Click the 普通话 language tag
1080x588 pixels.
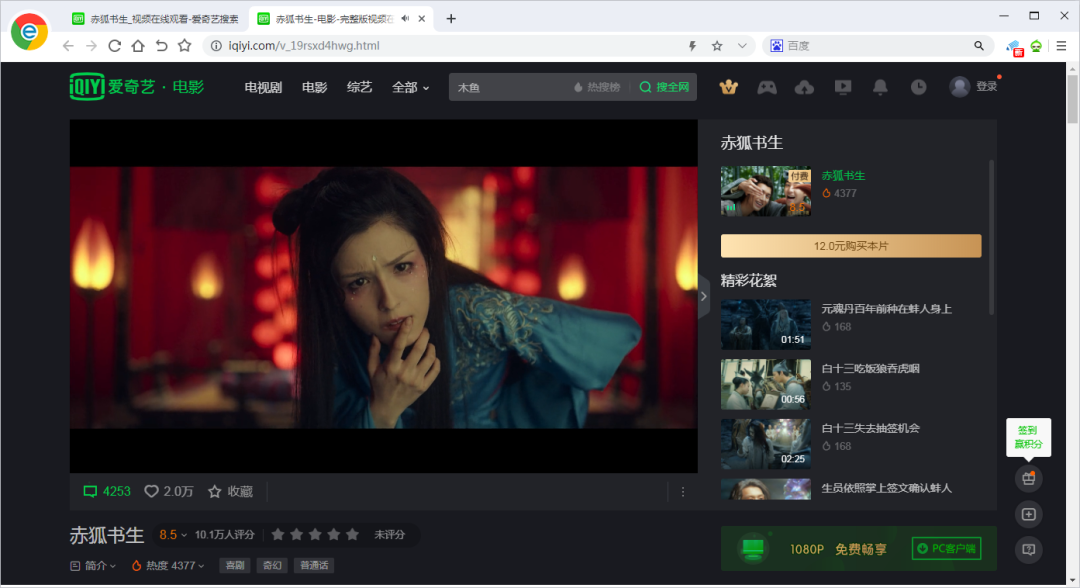tap(314, 565)
